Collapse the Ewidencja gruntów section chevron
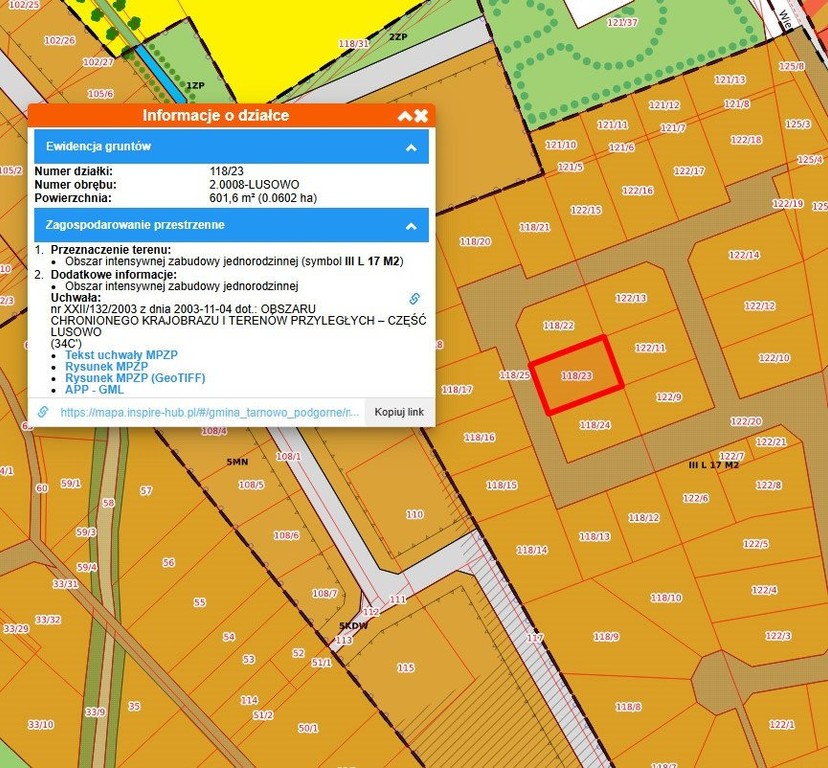This screenshot has width=828, height=768. click(x=411, y=148)
